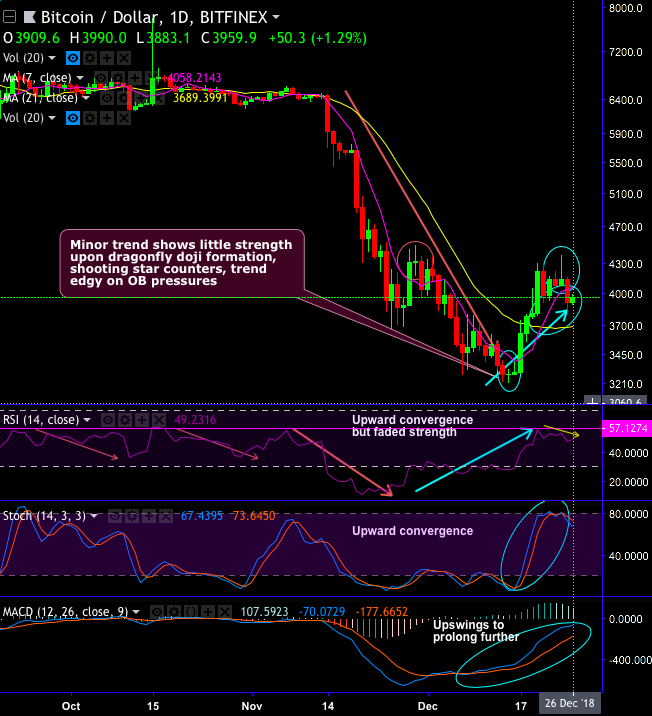The width and height of the screenshot is (652, 716).
Task: Toggle eye icon of Vol (20) below MA (21, close)
Action: [73, 118]
